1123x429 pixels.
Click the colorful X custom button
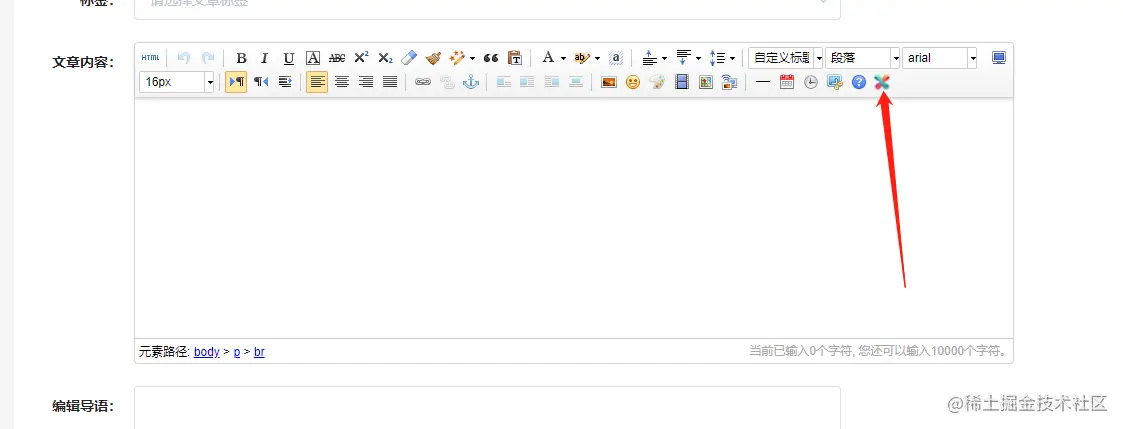(x=882, y=82)
